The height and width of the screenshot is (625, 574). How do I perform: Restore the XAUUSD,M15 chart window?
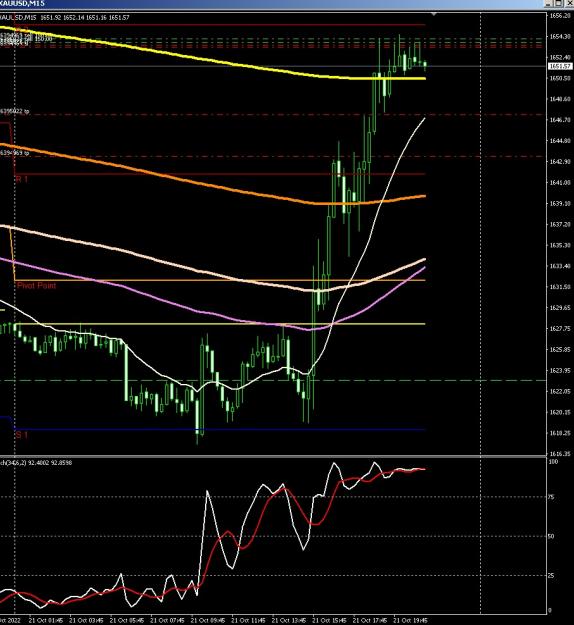559,4
